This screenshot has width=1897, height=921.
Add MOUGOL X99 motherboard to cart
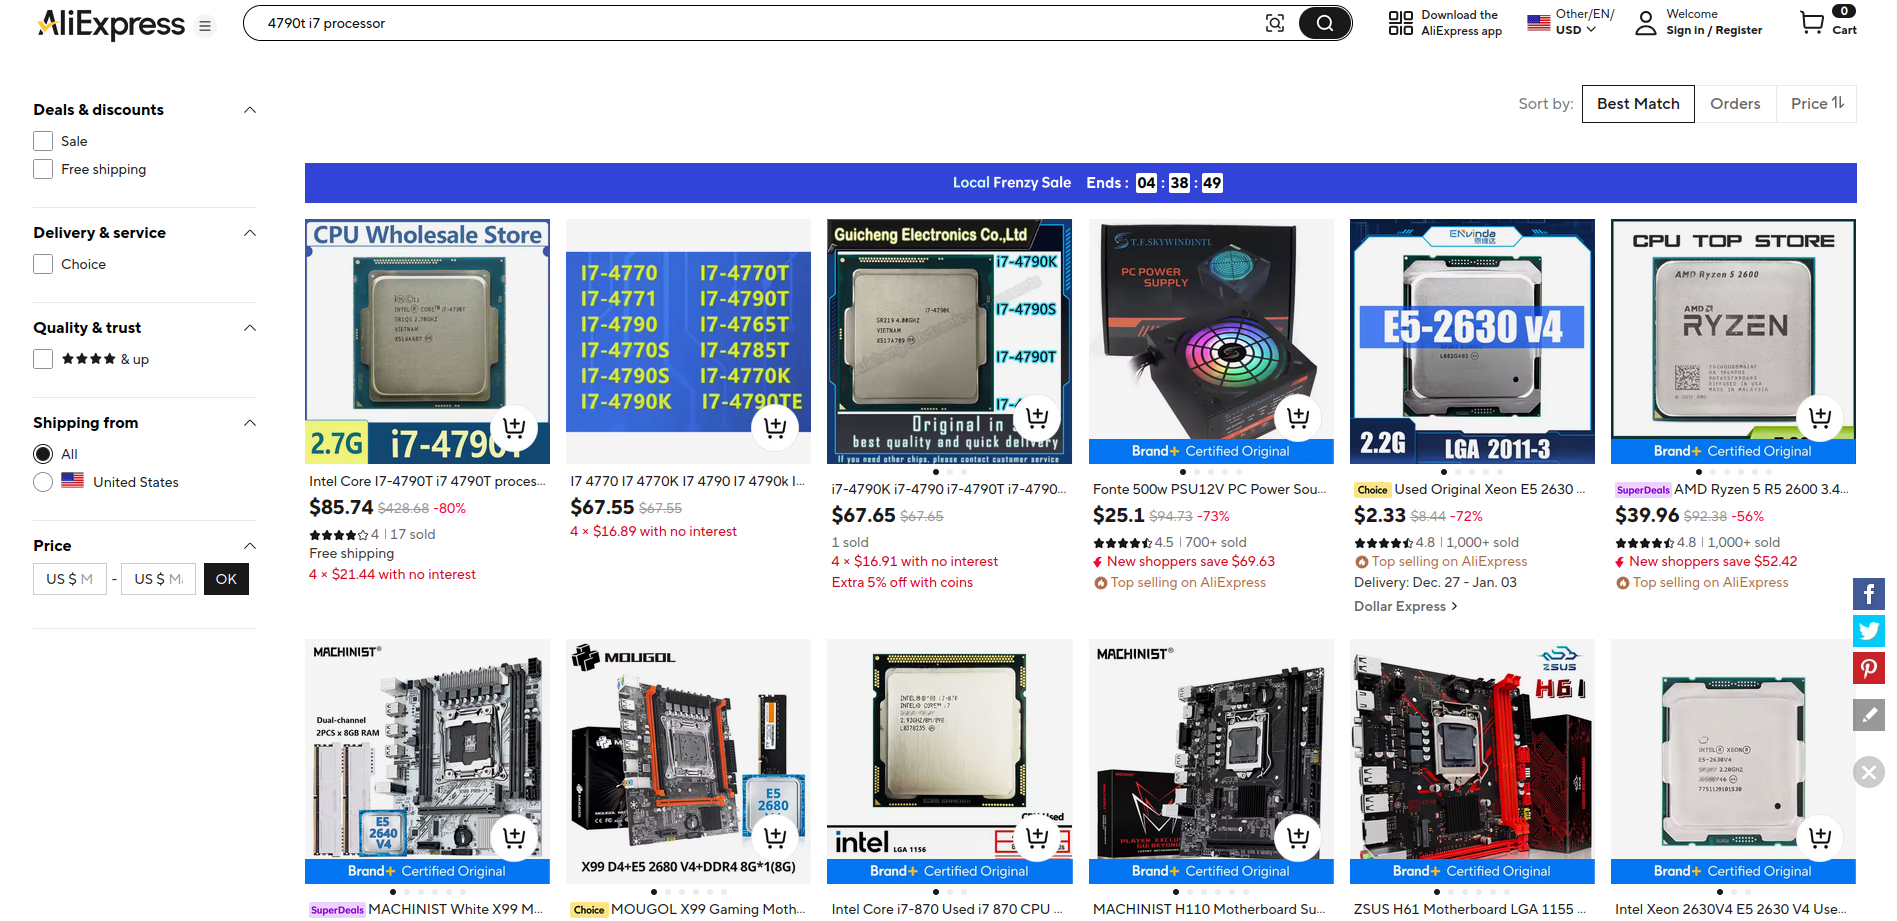[x=775, y=836]
